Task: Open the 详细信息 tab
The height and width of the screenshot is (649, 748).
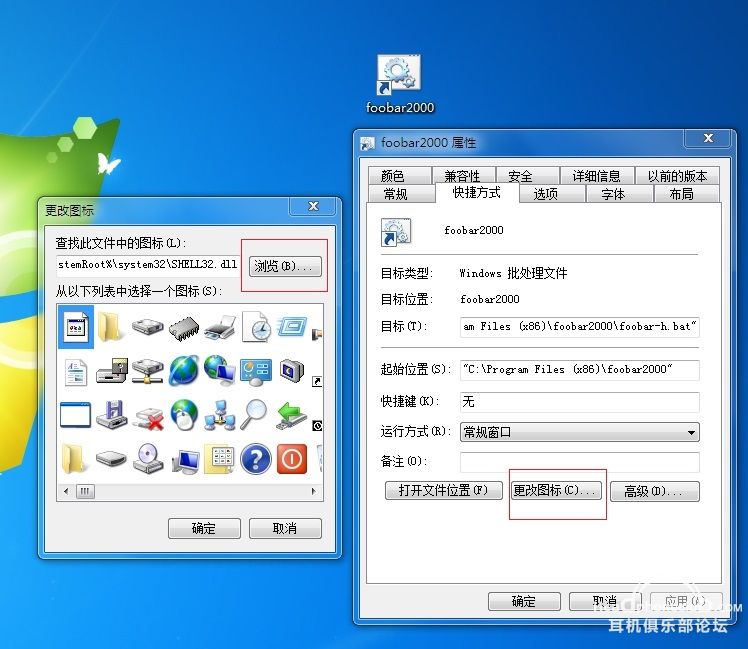Action: (x=597, y=176)
